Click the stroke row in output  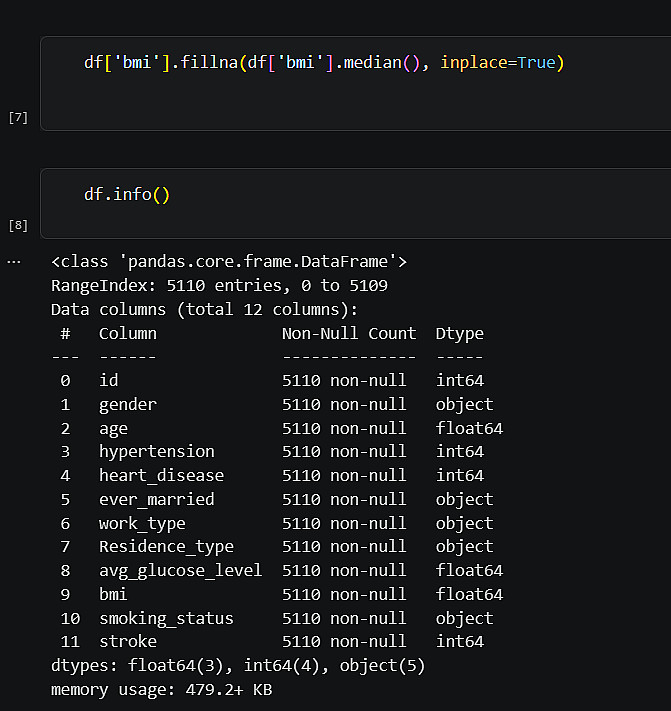point(127,642)
